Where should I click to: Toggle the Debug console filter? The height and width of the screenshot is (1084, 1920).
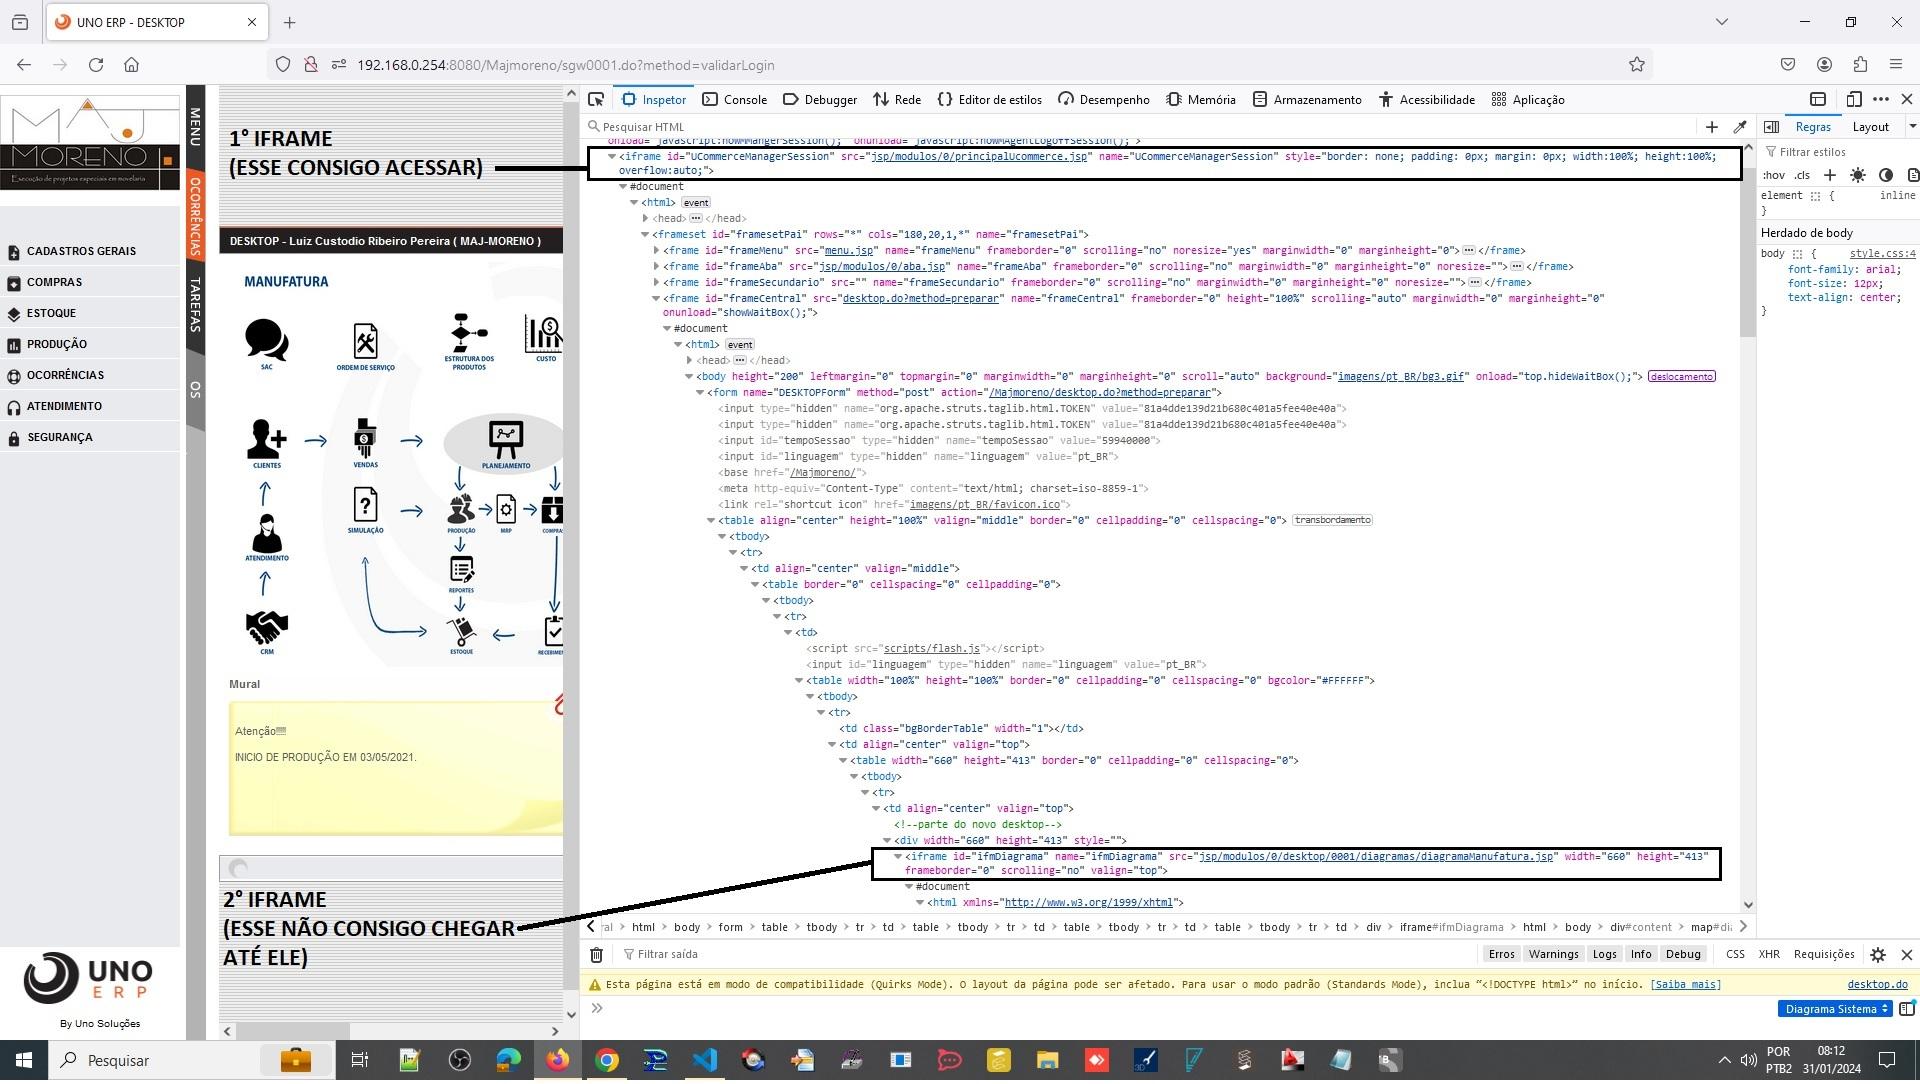(1683, 955)
